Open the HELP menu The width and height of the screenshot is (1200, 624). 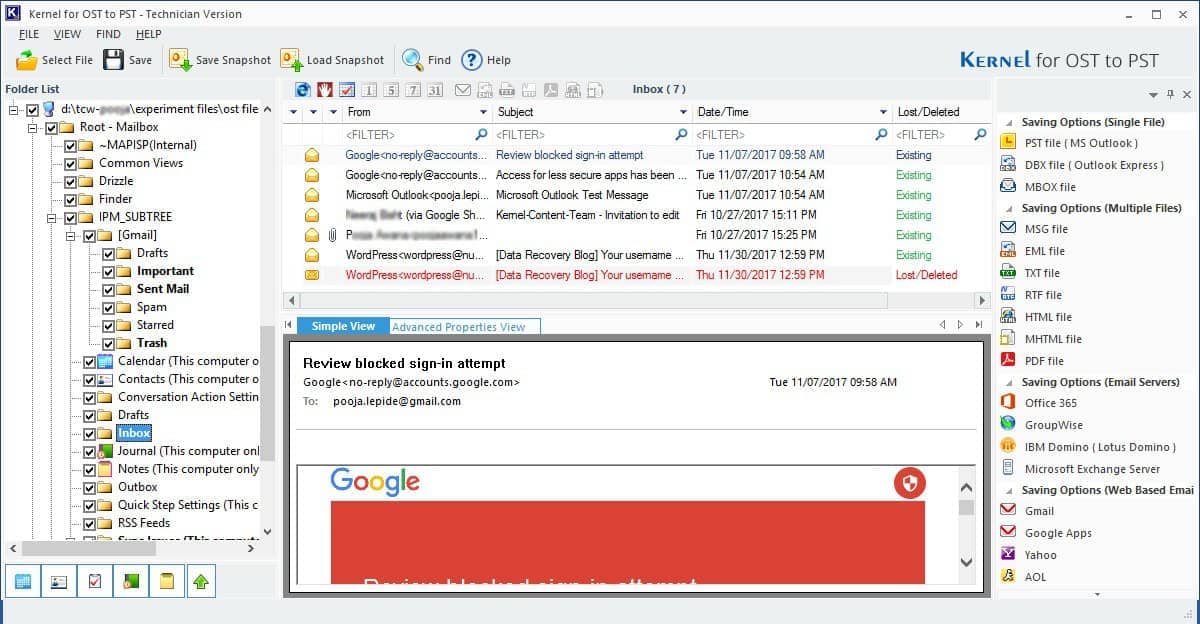point(149,34)
